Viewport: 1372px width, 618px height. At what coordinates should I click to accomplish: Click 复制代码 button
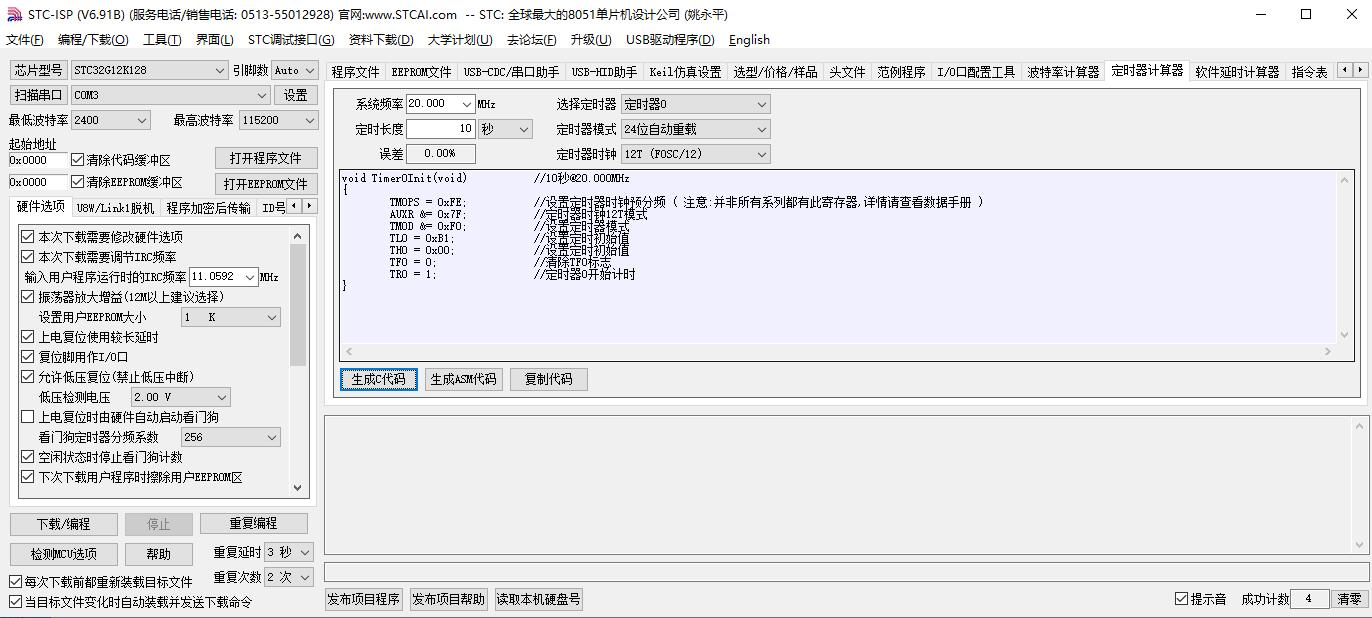[x=548, y=379]
